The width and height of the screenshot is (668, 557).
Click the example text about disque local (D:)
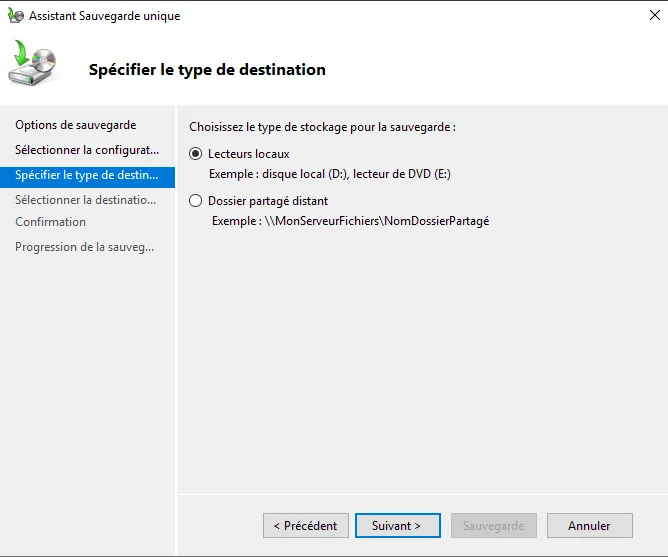pyautogui.click(x=330, y=174)
